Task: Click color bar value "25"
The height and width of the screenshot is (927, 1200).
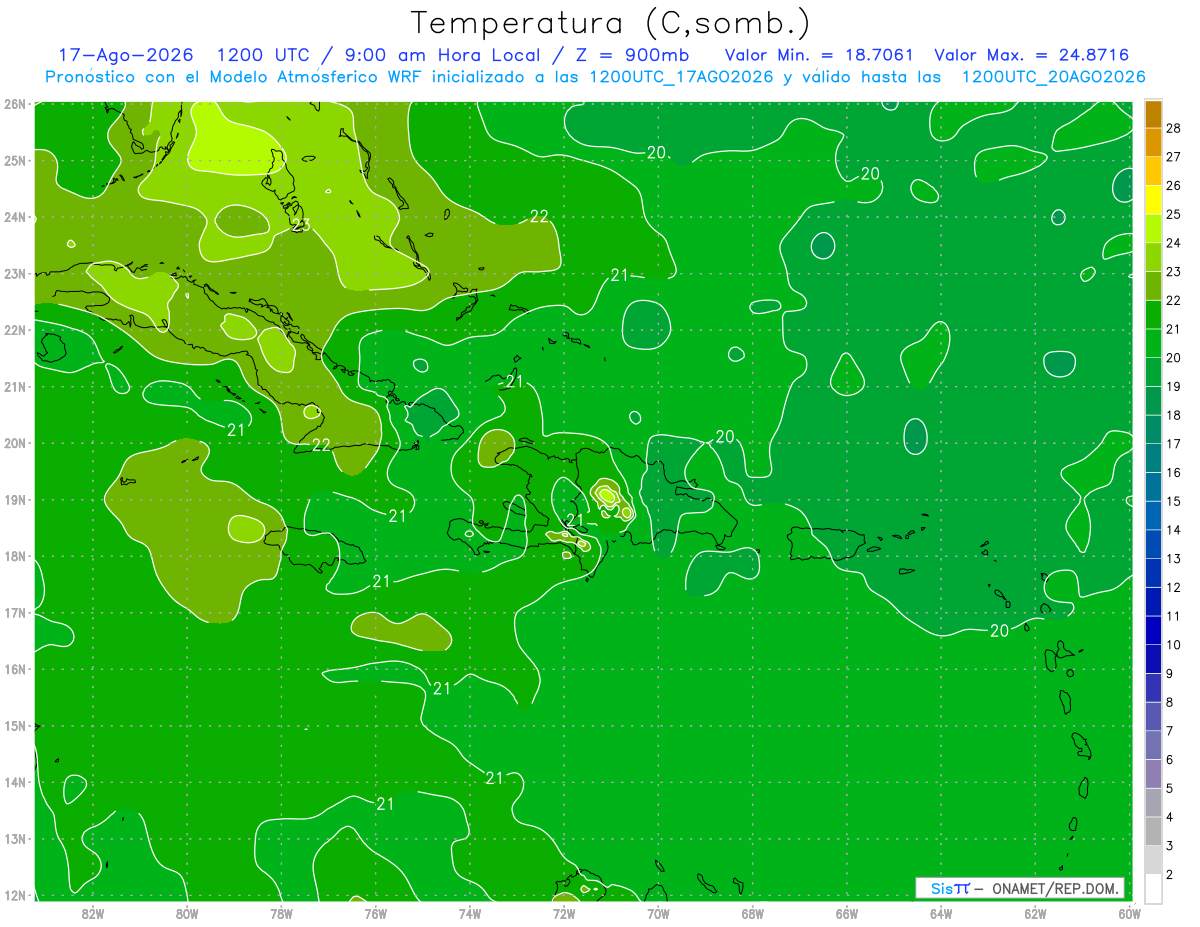Action: click(x=1174, y=215)
